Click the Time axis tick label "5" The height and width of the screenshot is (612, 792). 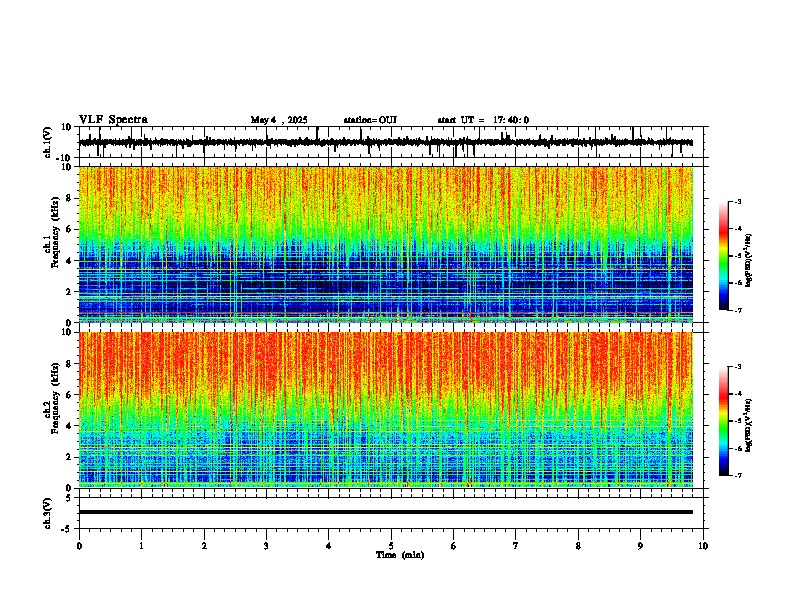[391, 546]
